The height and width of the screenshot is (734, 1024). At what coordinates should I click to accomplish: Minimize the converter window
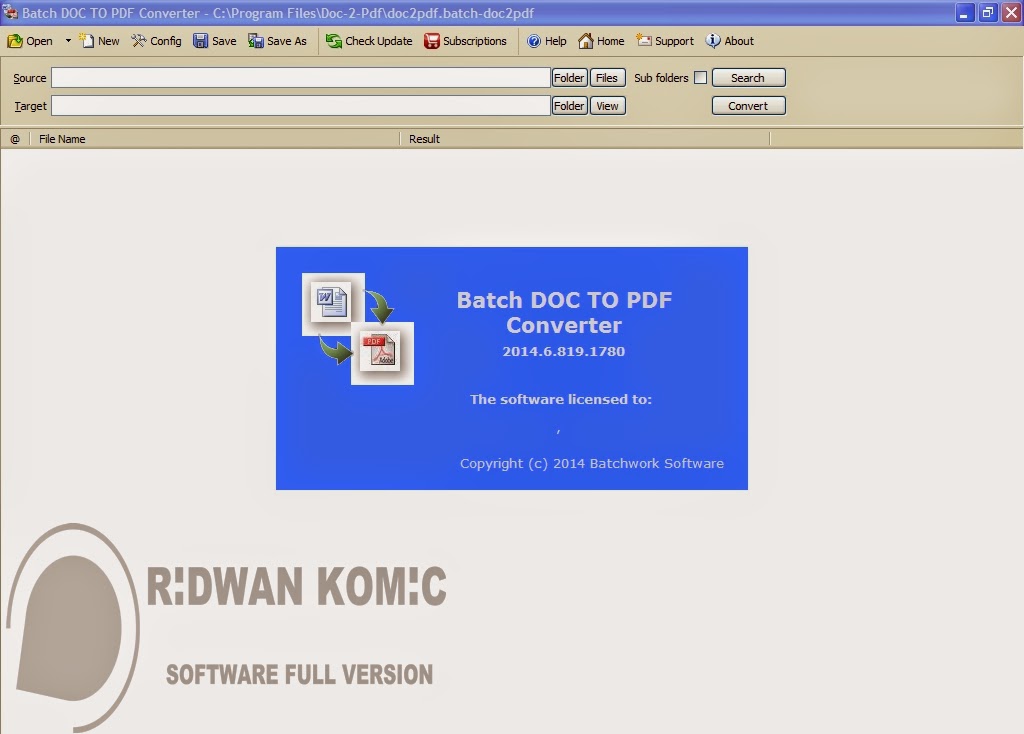pyautogui.click(x=964, y=12)
